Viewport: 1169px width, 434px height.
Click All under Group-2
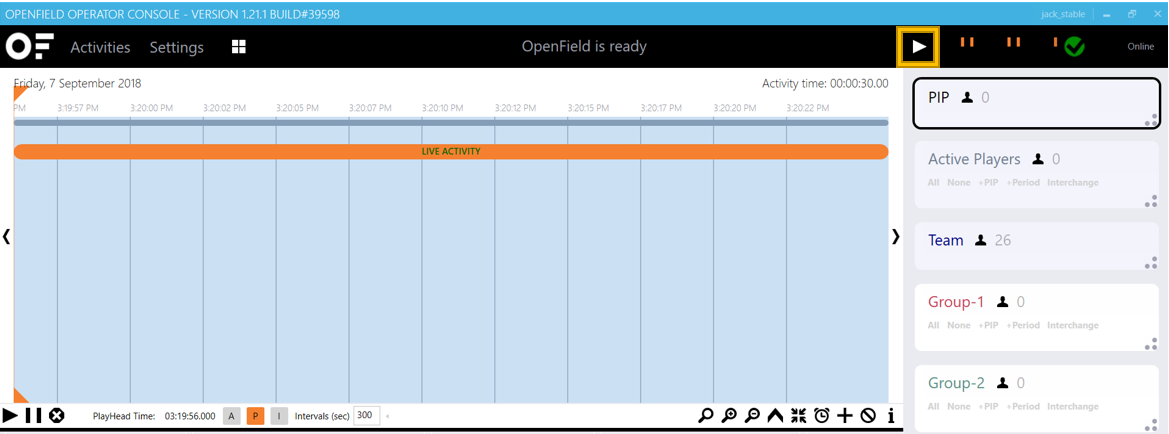pos(933,406)
